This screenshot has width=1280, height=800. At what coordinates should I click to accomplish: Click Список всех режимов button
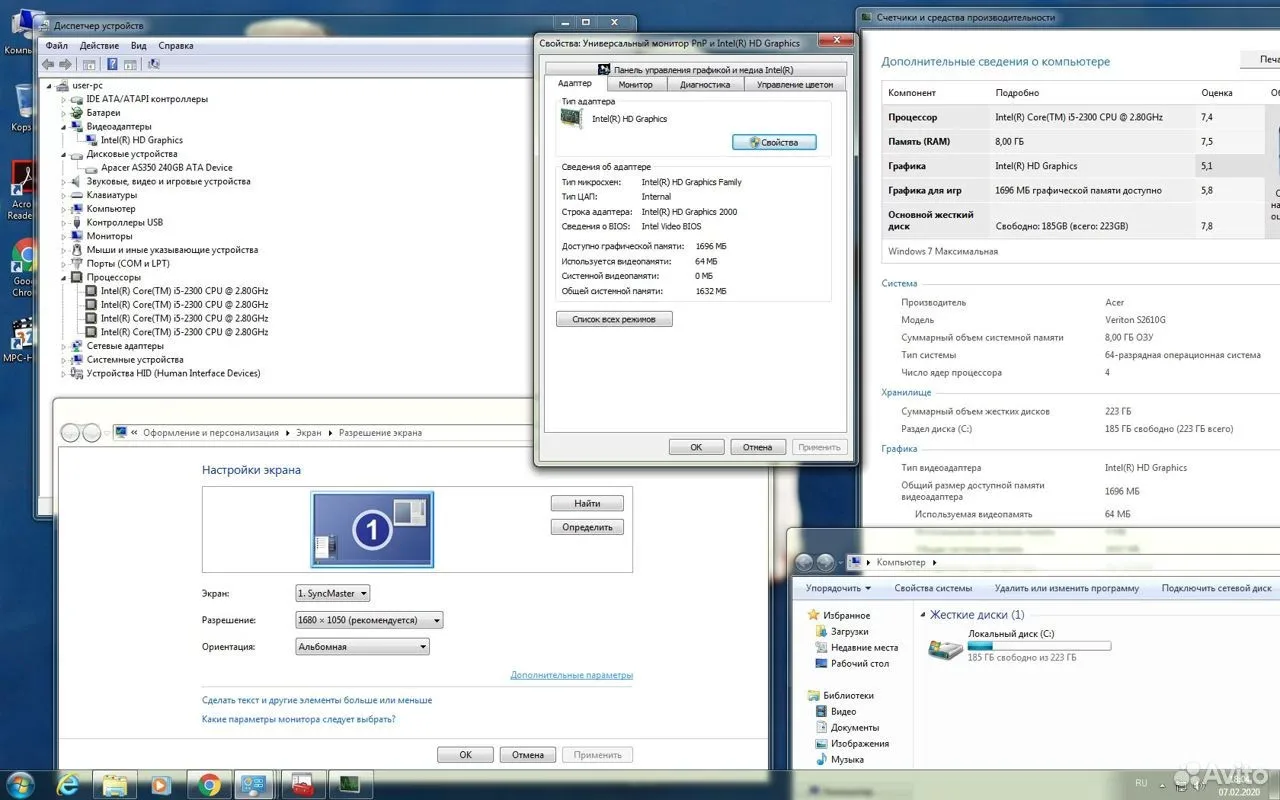tap(614, 319)
